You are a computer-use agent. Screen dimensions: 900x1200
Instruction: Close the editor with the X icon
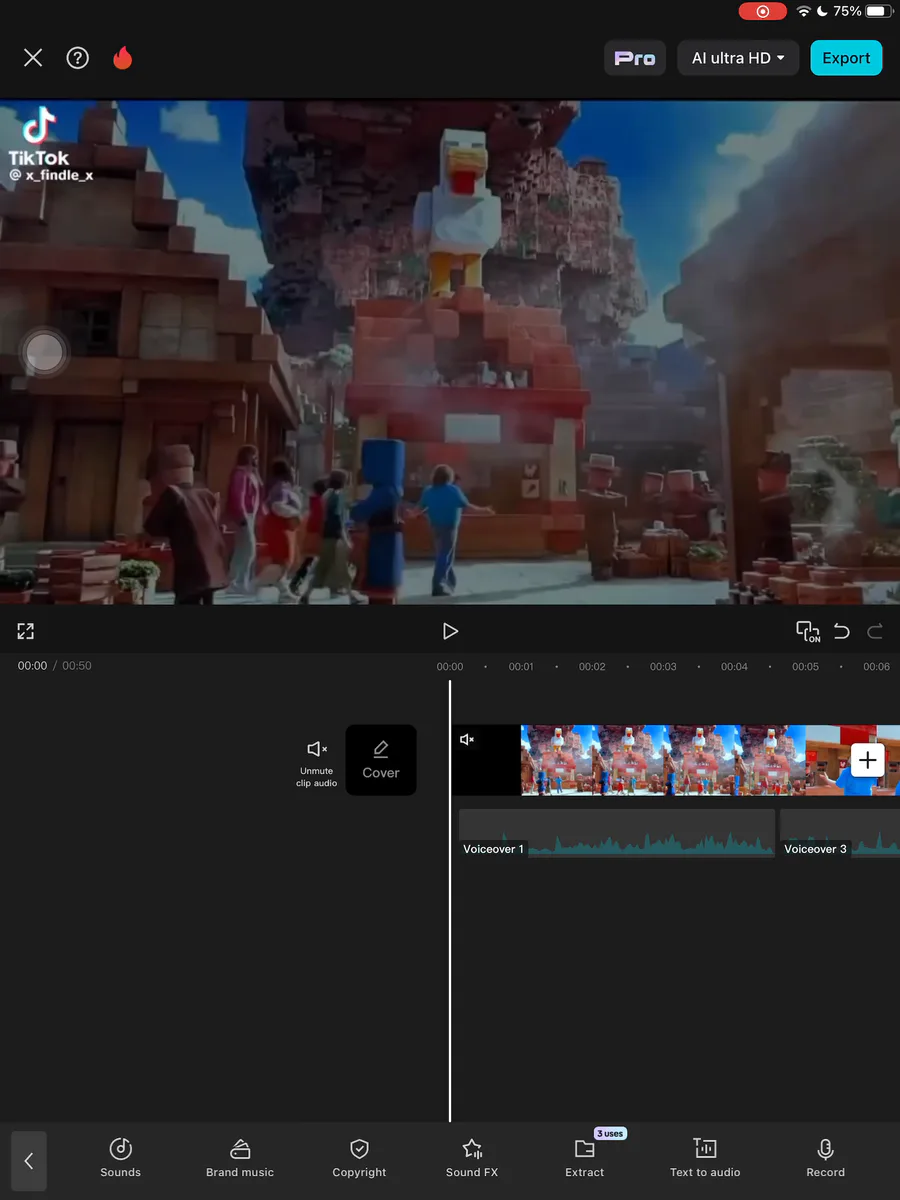coord(33,58)
